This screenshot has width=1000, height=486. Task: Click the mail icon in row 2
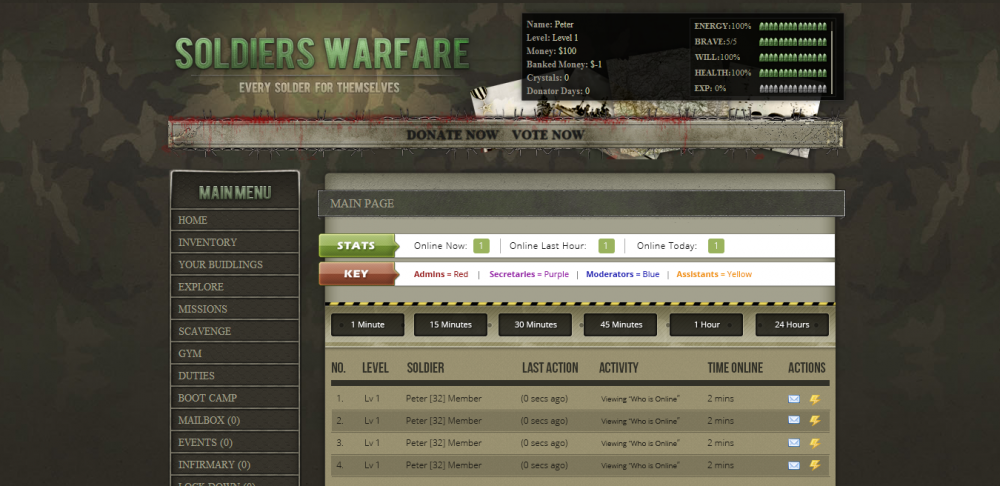794,421
